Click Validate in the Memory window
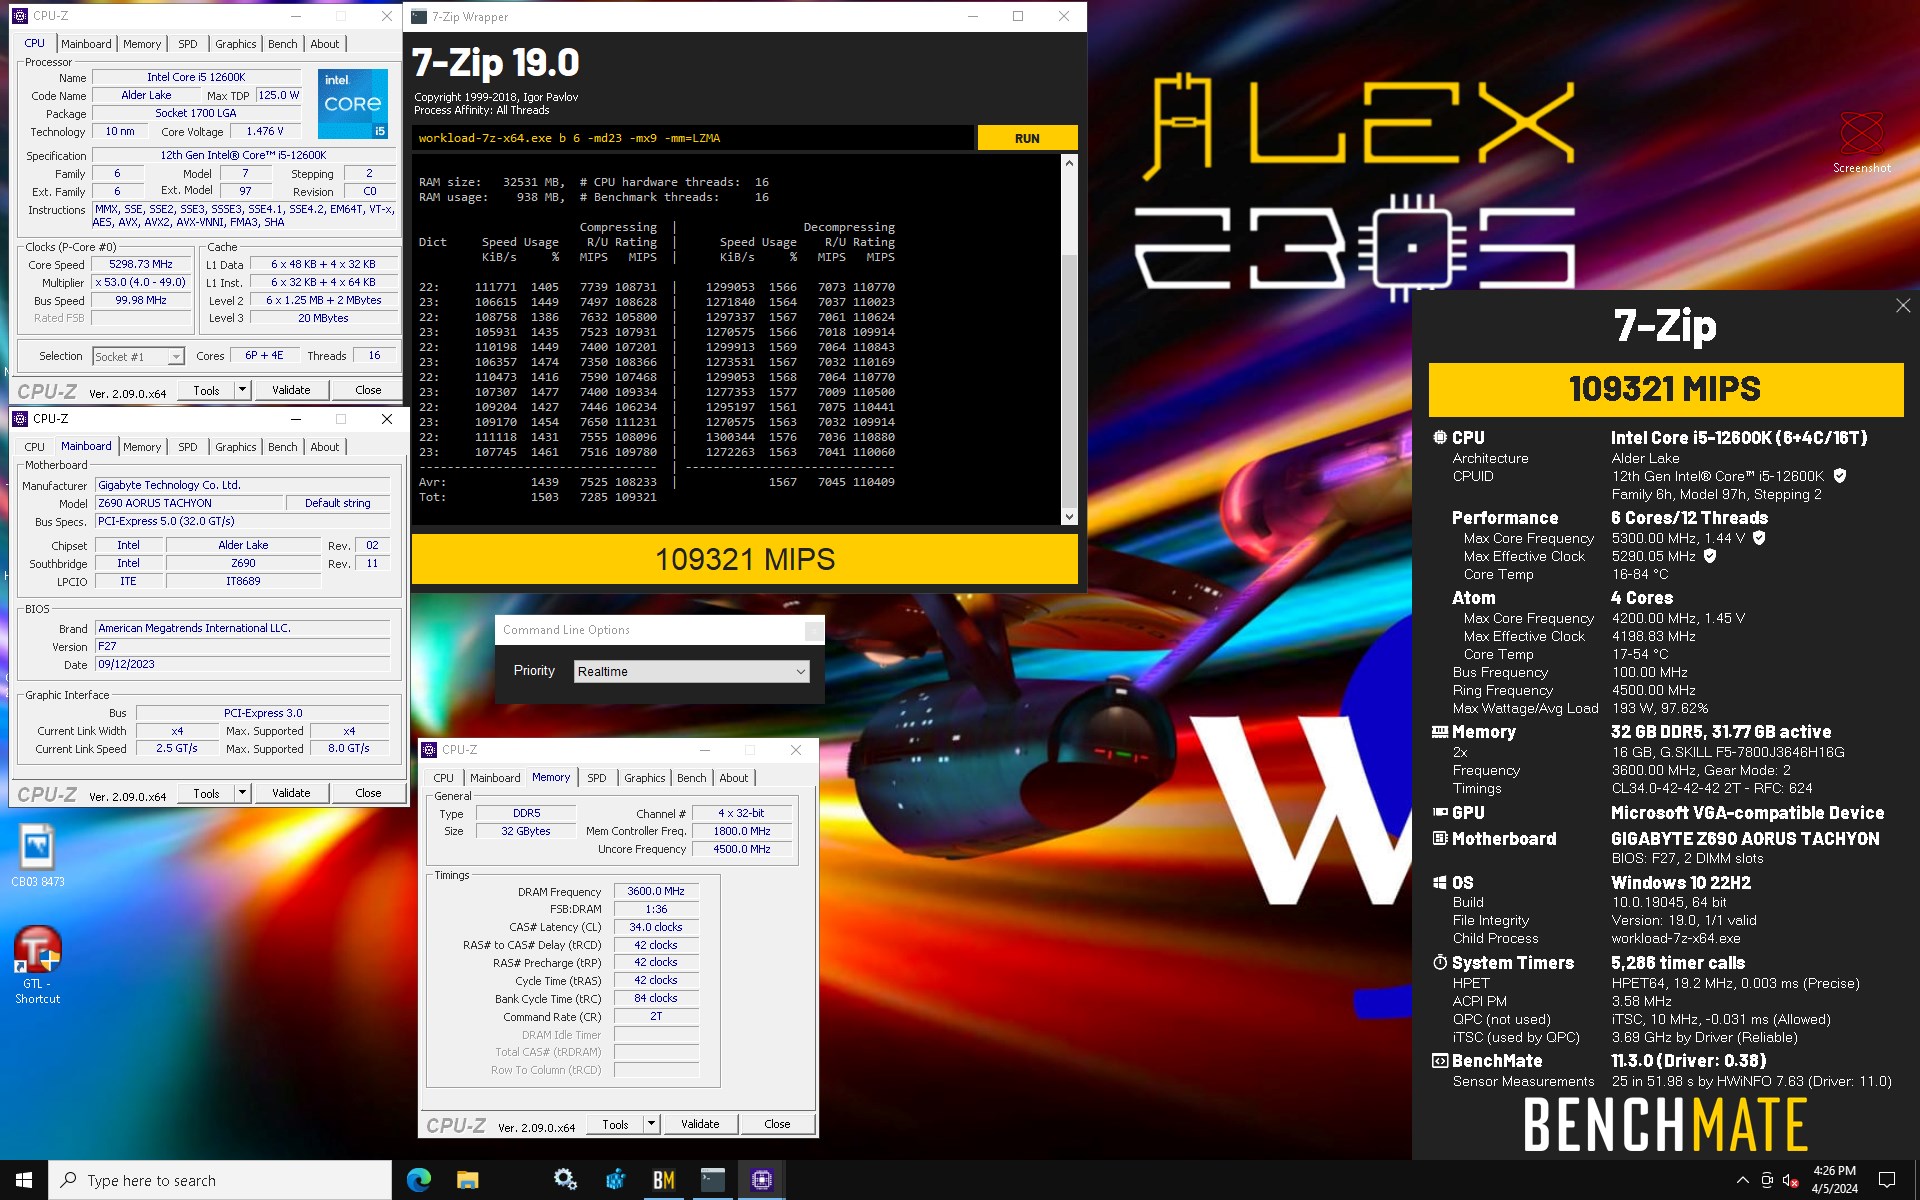 pyautogui.click(x=700, y=1124)
